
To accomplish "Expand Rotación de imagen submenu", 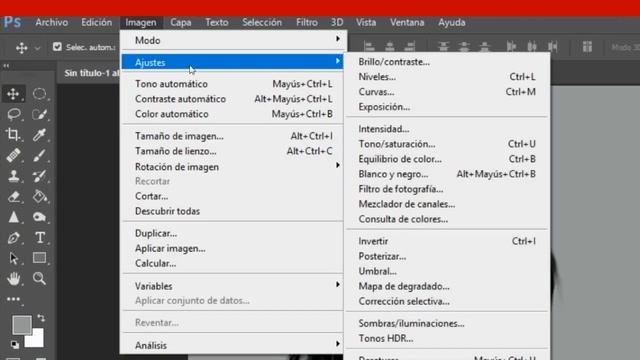I will point(233,167).
